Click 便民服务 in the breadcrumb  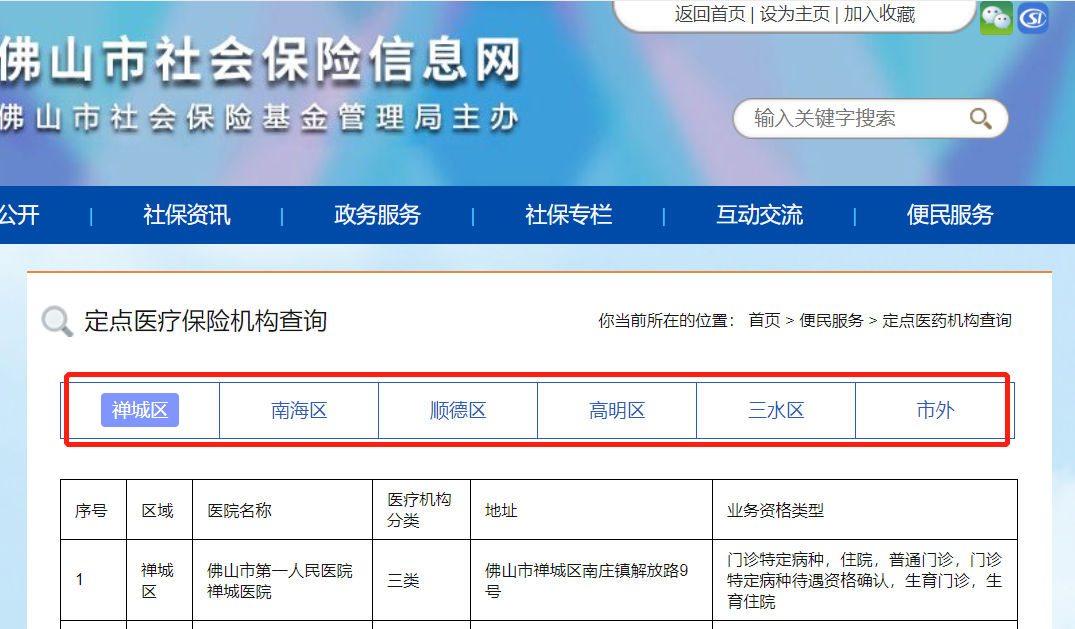click(831, 320)
